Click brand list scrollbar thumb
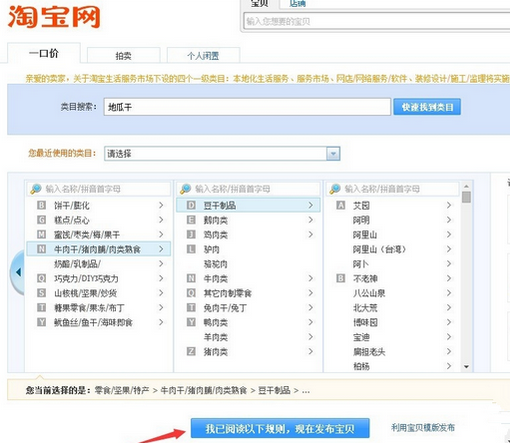The height and width of the screenshot is (443, 510). click(466, 197)
